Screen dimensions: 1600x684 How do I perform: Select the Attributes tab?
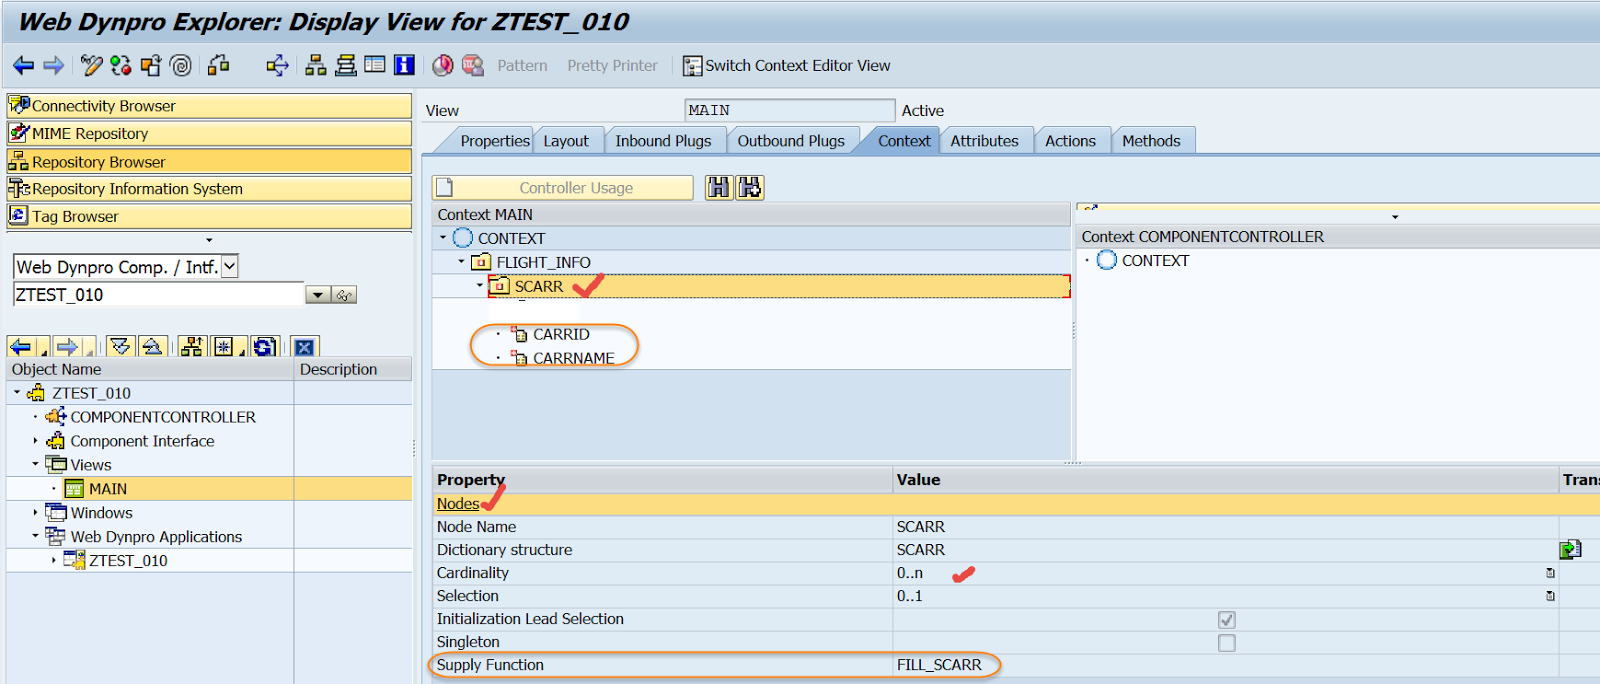(x=984, y=141)
